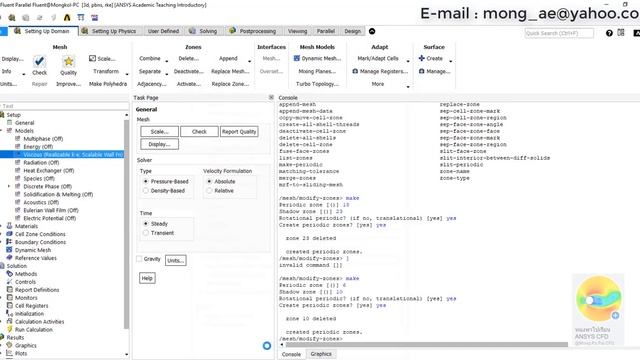Switch to the Solving ribbon tab
The width and height of the screenshot is (640, 360).
tap(203, 31)
